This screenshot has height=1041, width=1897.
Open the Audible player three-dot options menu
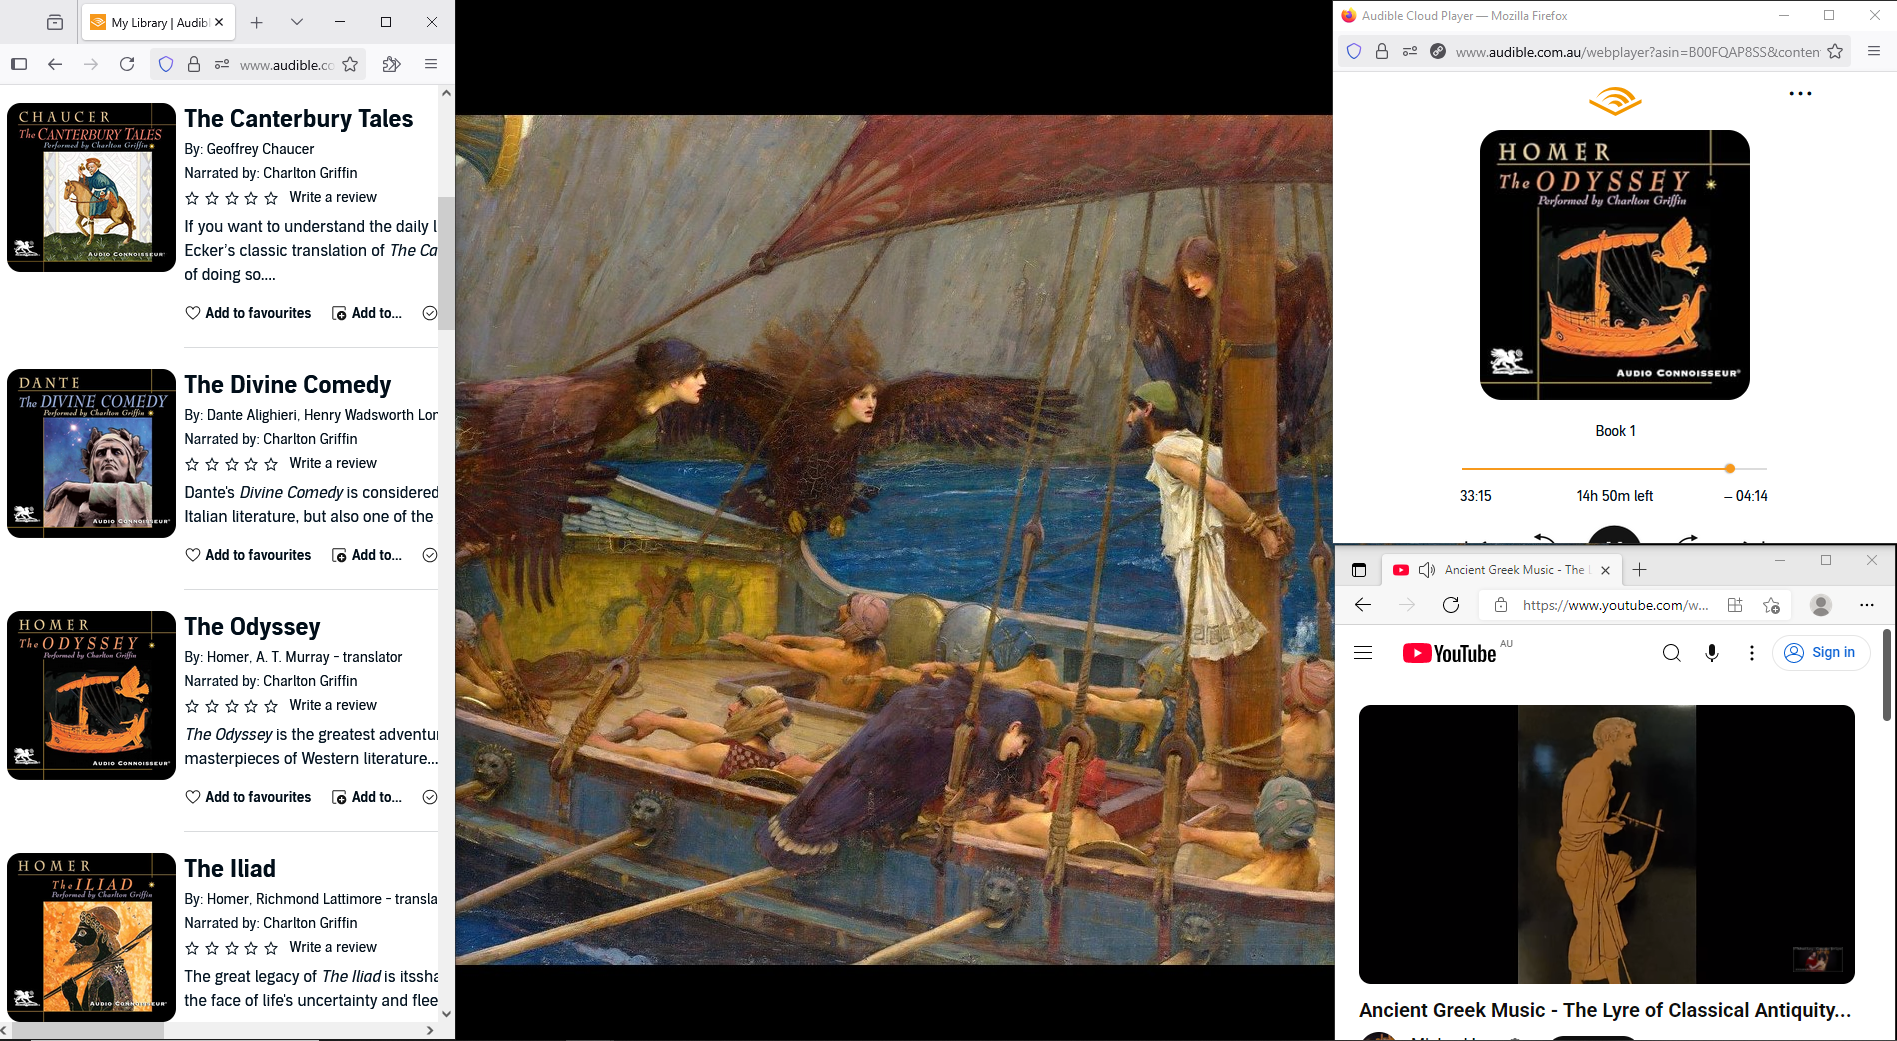1800,94
